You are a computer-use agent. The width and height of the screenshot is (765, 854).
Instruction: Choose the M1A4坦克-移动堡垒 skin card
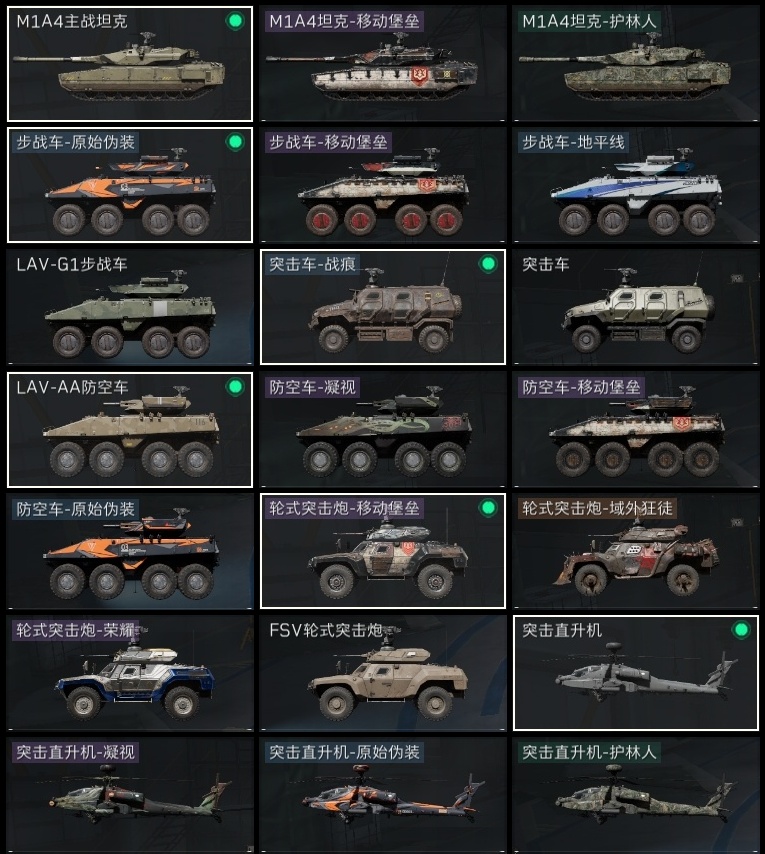pyautogui.click(x=383, y=64)
